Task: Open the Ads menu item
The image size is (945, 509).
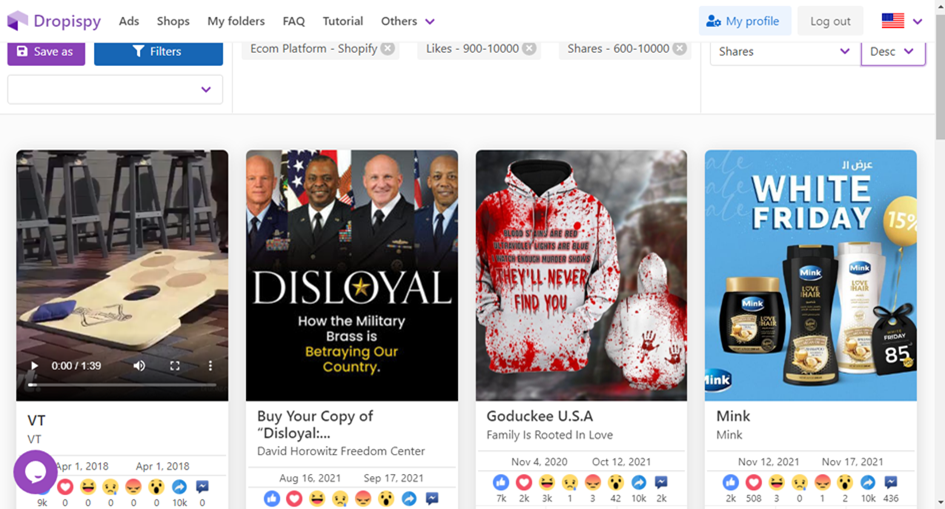Action: pos(129,21)
